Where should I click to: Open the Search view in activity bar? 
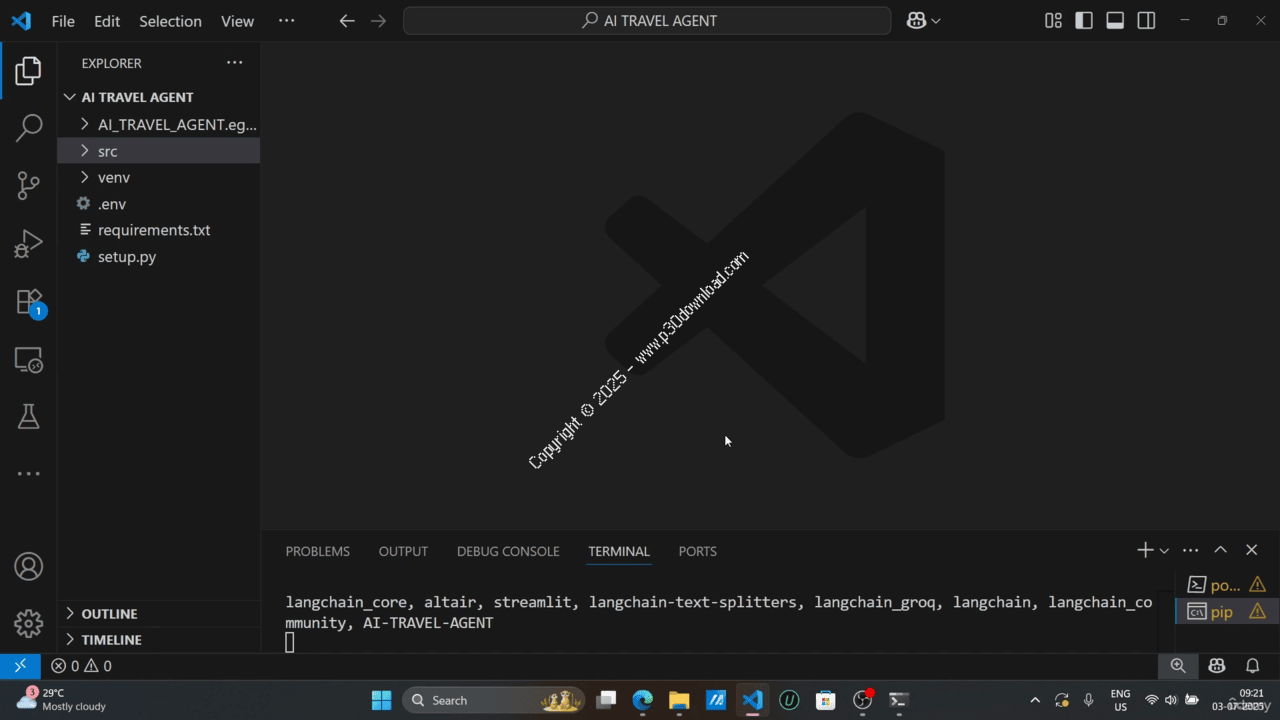pyautogui.click(x=29, y=127)
